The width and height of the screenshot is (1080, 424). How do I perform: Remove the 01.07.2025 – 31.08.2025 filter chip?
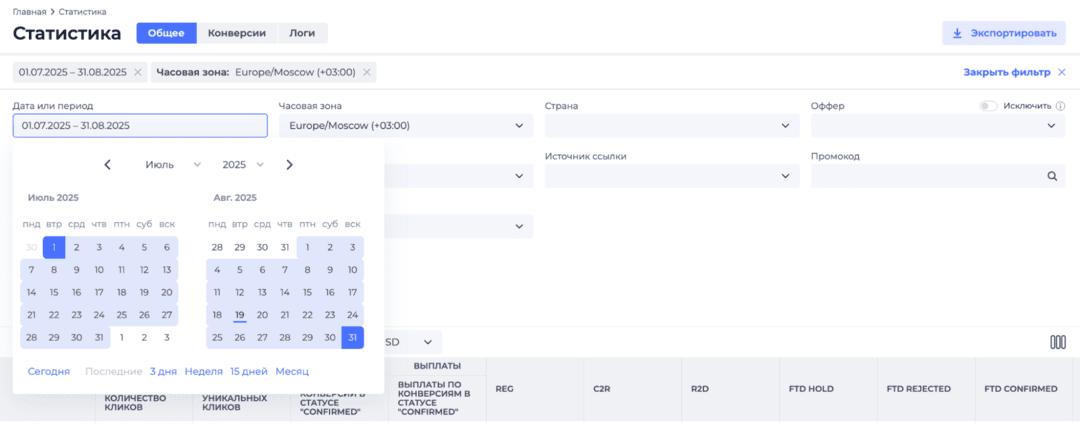[x=138, y=72]
